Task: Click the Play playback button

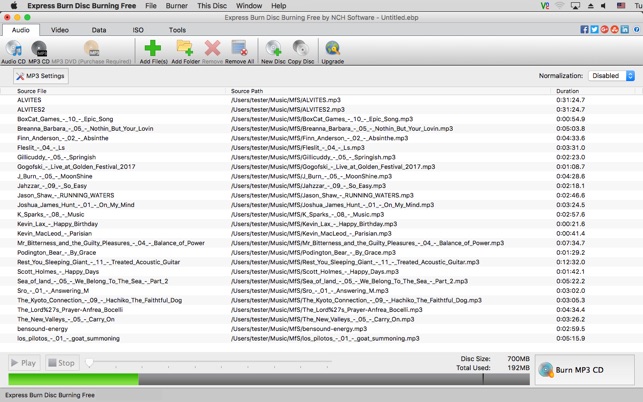Action: pos(24,363)
